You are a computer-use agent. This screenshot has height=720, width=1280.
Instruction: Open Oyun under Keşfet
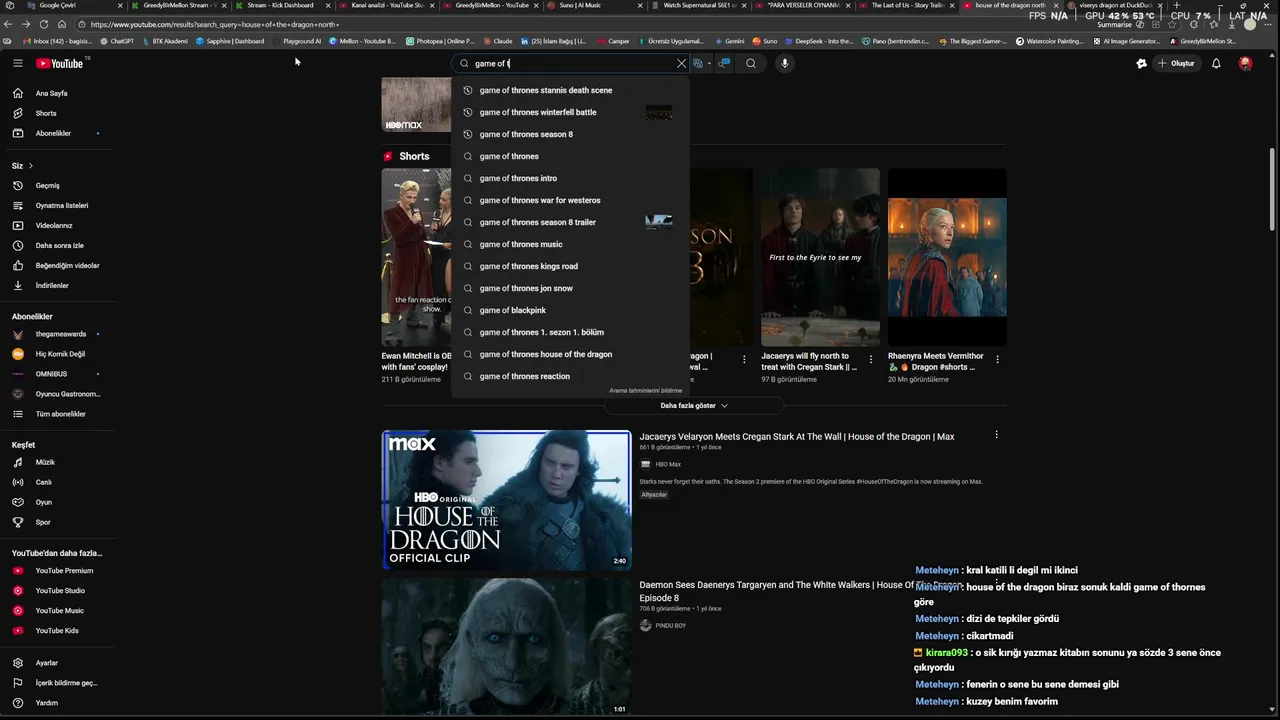44,502
